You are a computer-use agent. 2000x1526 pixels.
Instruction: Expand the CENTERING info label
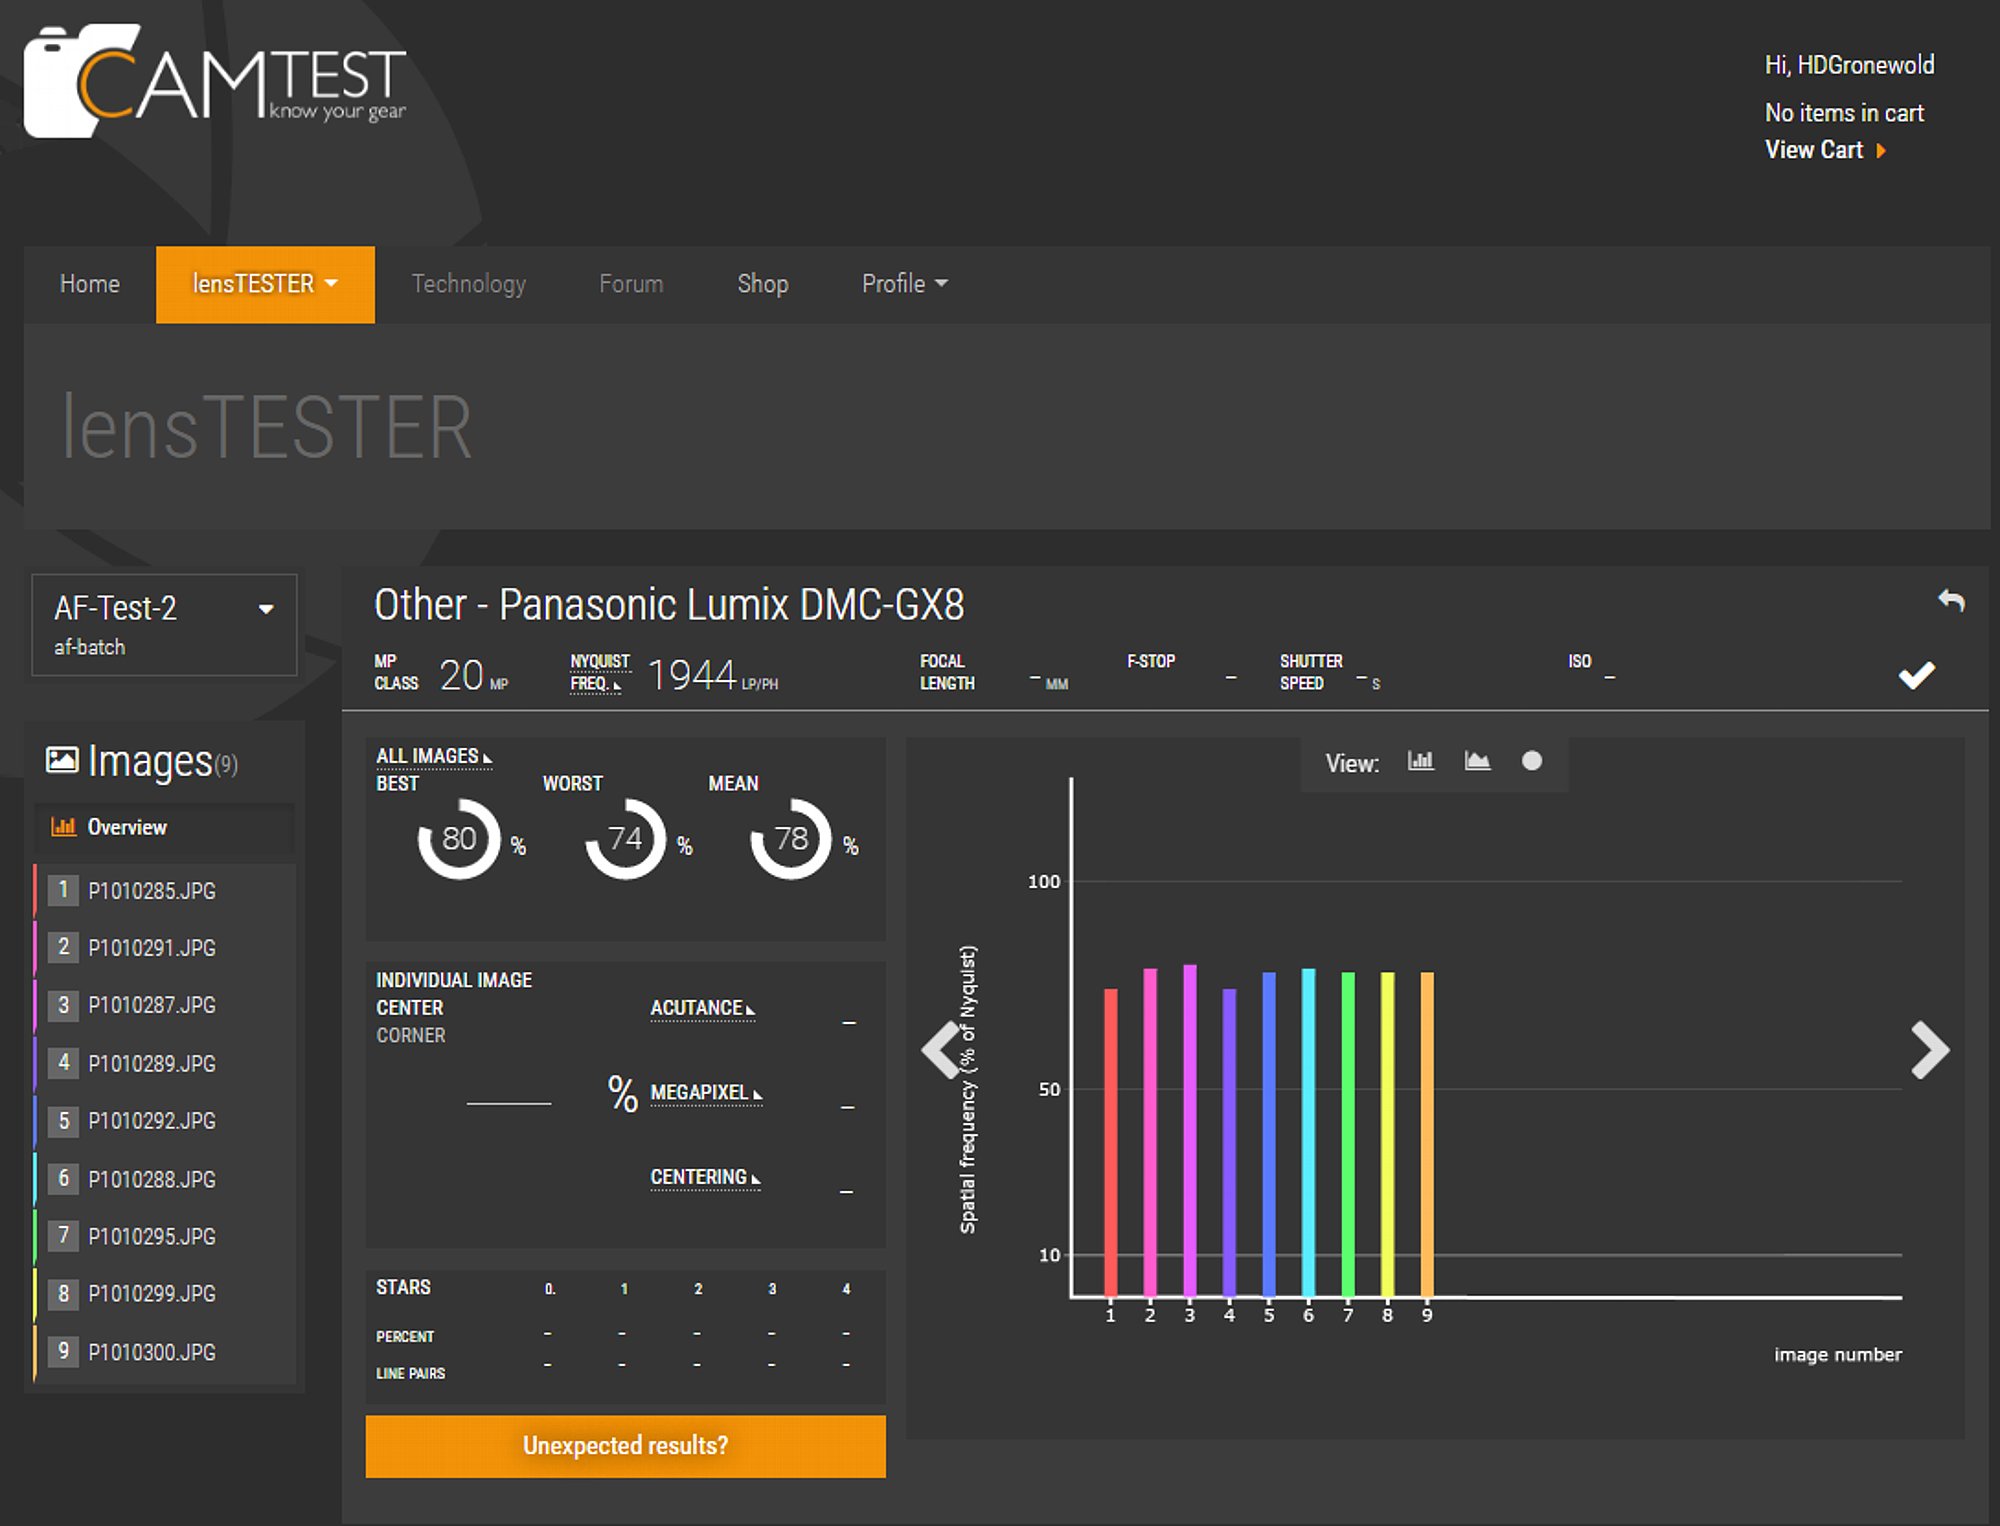coord(705,1178)
